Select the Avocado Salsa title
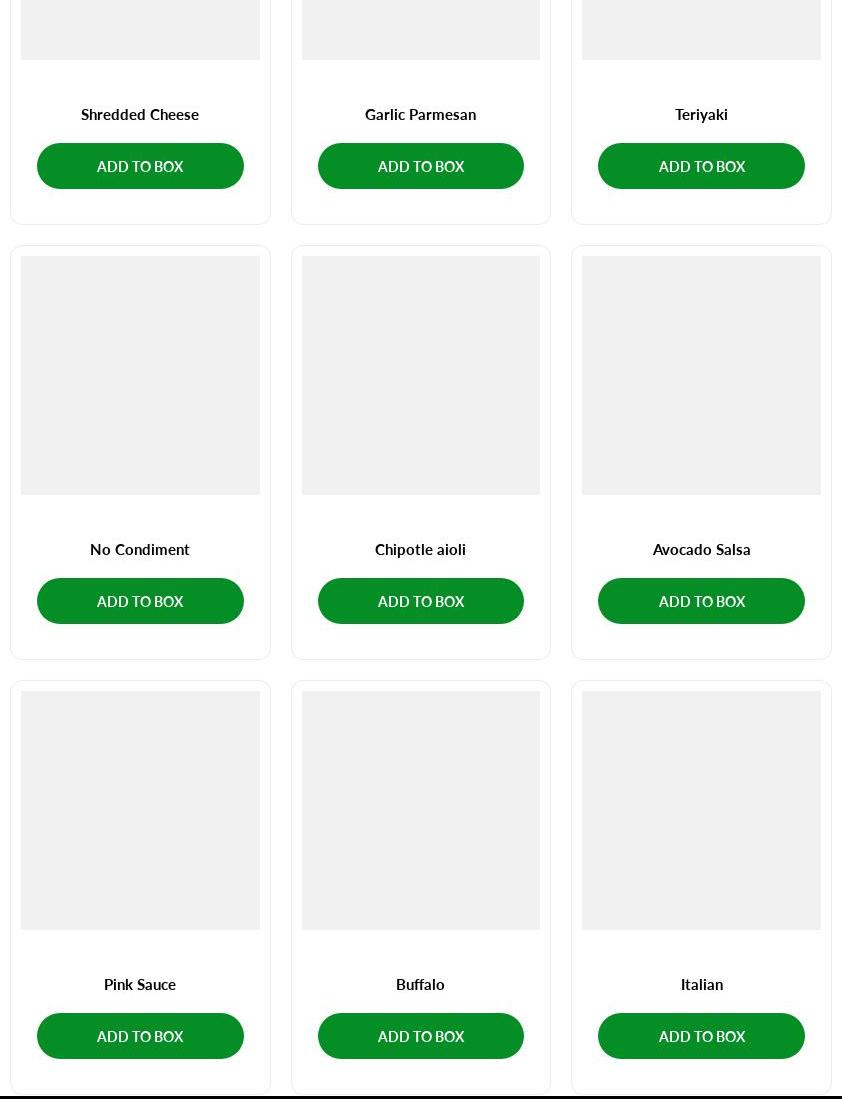This screenshot has width=842, height=1099. (701, 550)
